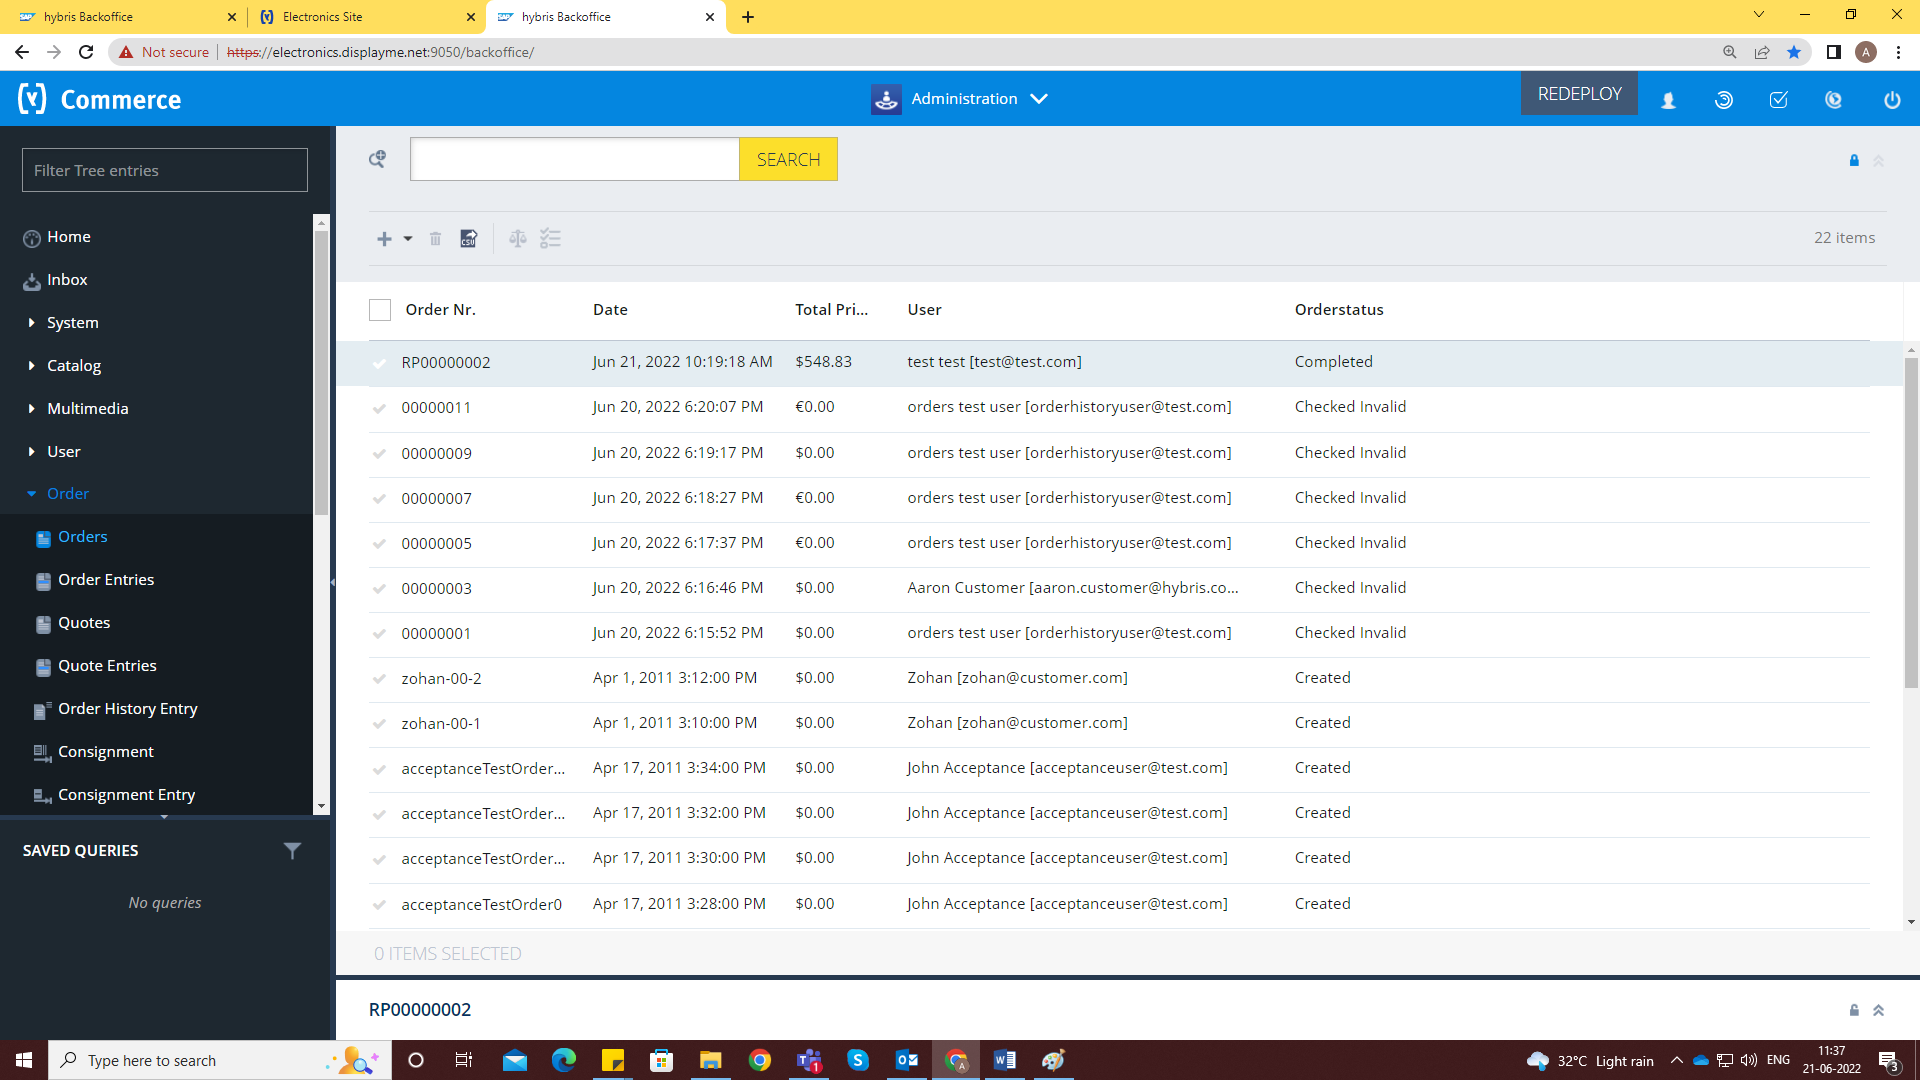Click the orders search text field
Image resolution: width=1920 pixels, height=1080 pixels.
[x=574, y=160]
